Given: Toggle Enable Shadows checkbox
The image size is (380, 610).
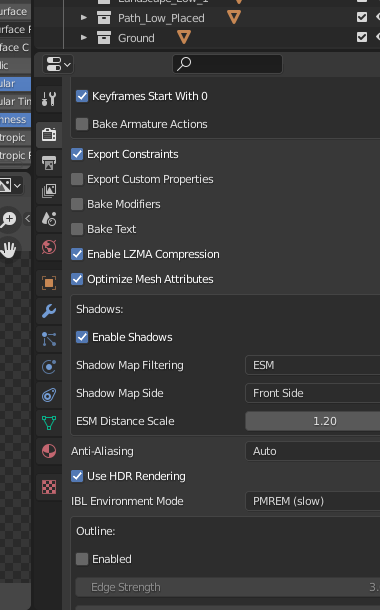Looking at the screenshot, I should 82,337.
